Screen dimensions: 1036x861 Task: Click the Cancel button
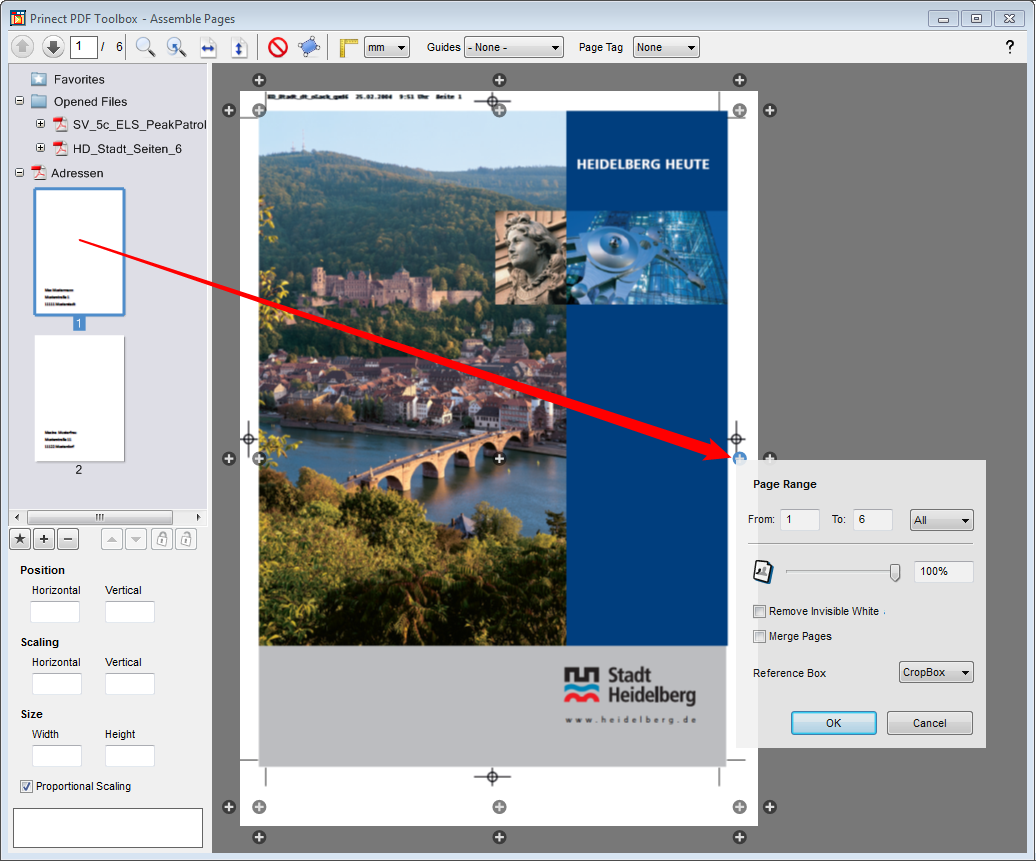click(929, 723)
